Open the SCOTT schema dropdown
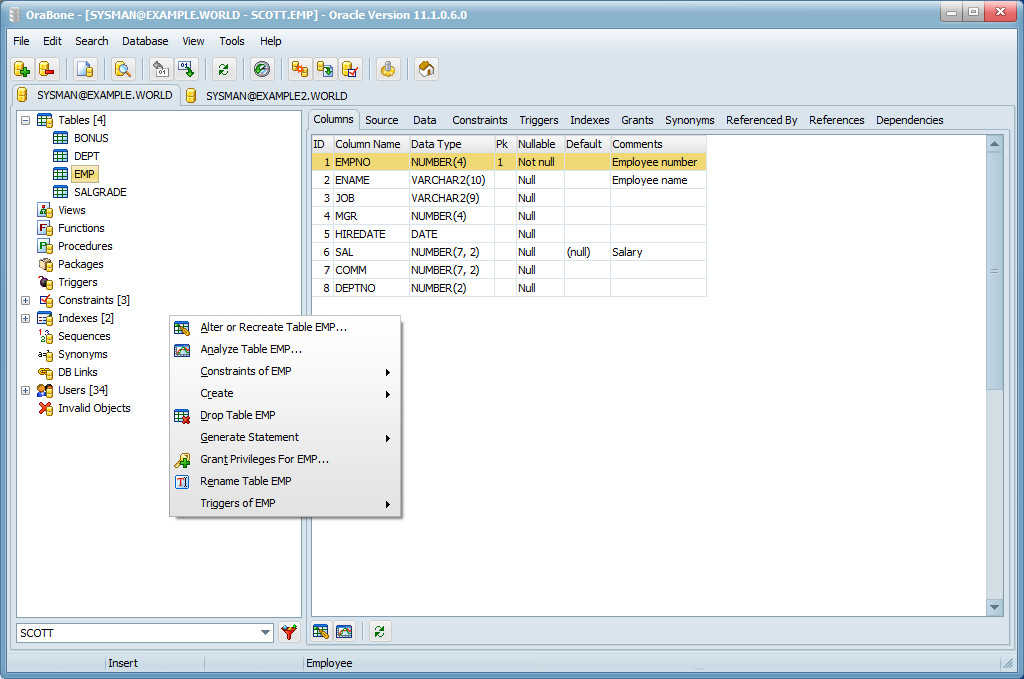The width and height of the screenshot is (1024, 679). [265, 633]
